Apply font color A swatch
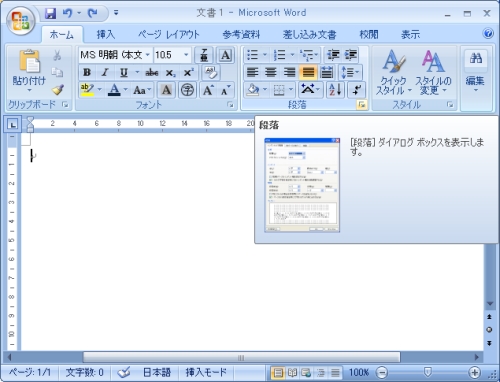Image resolution: width=500 pixels, height=382 pixels. coord(114,90)
